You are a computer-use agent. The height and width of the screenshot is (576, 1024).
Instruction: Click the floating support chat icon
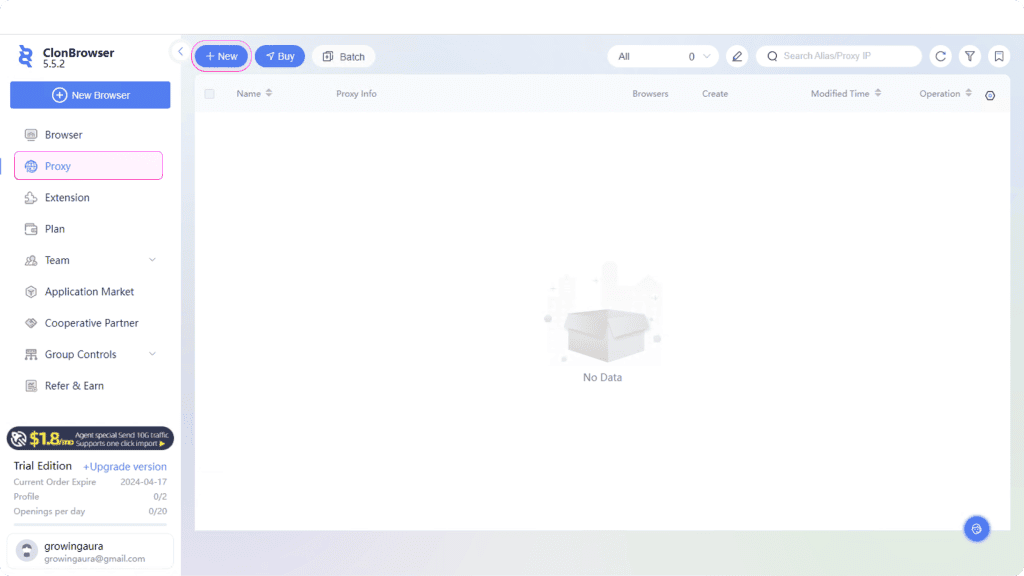pos(977,529)
